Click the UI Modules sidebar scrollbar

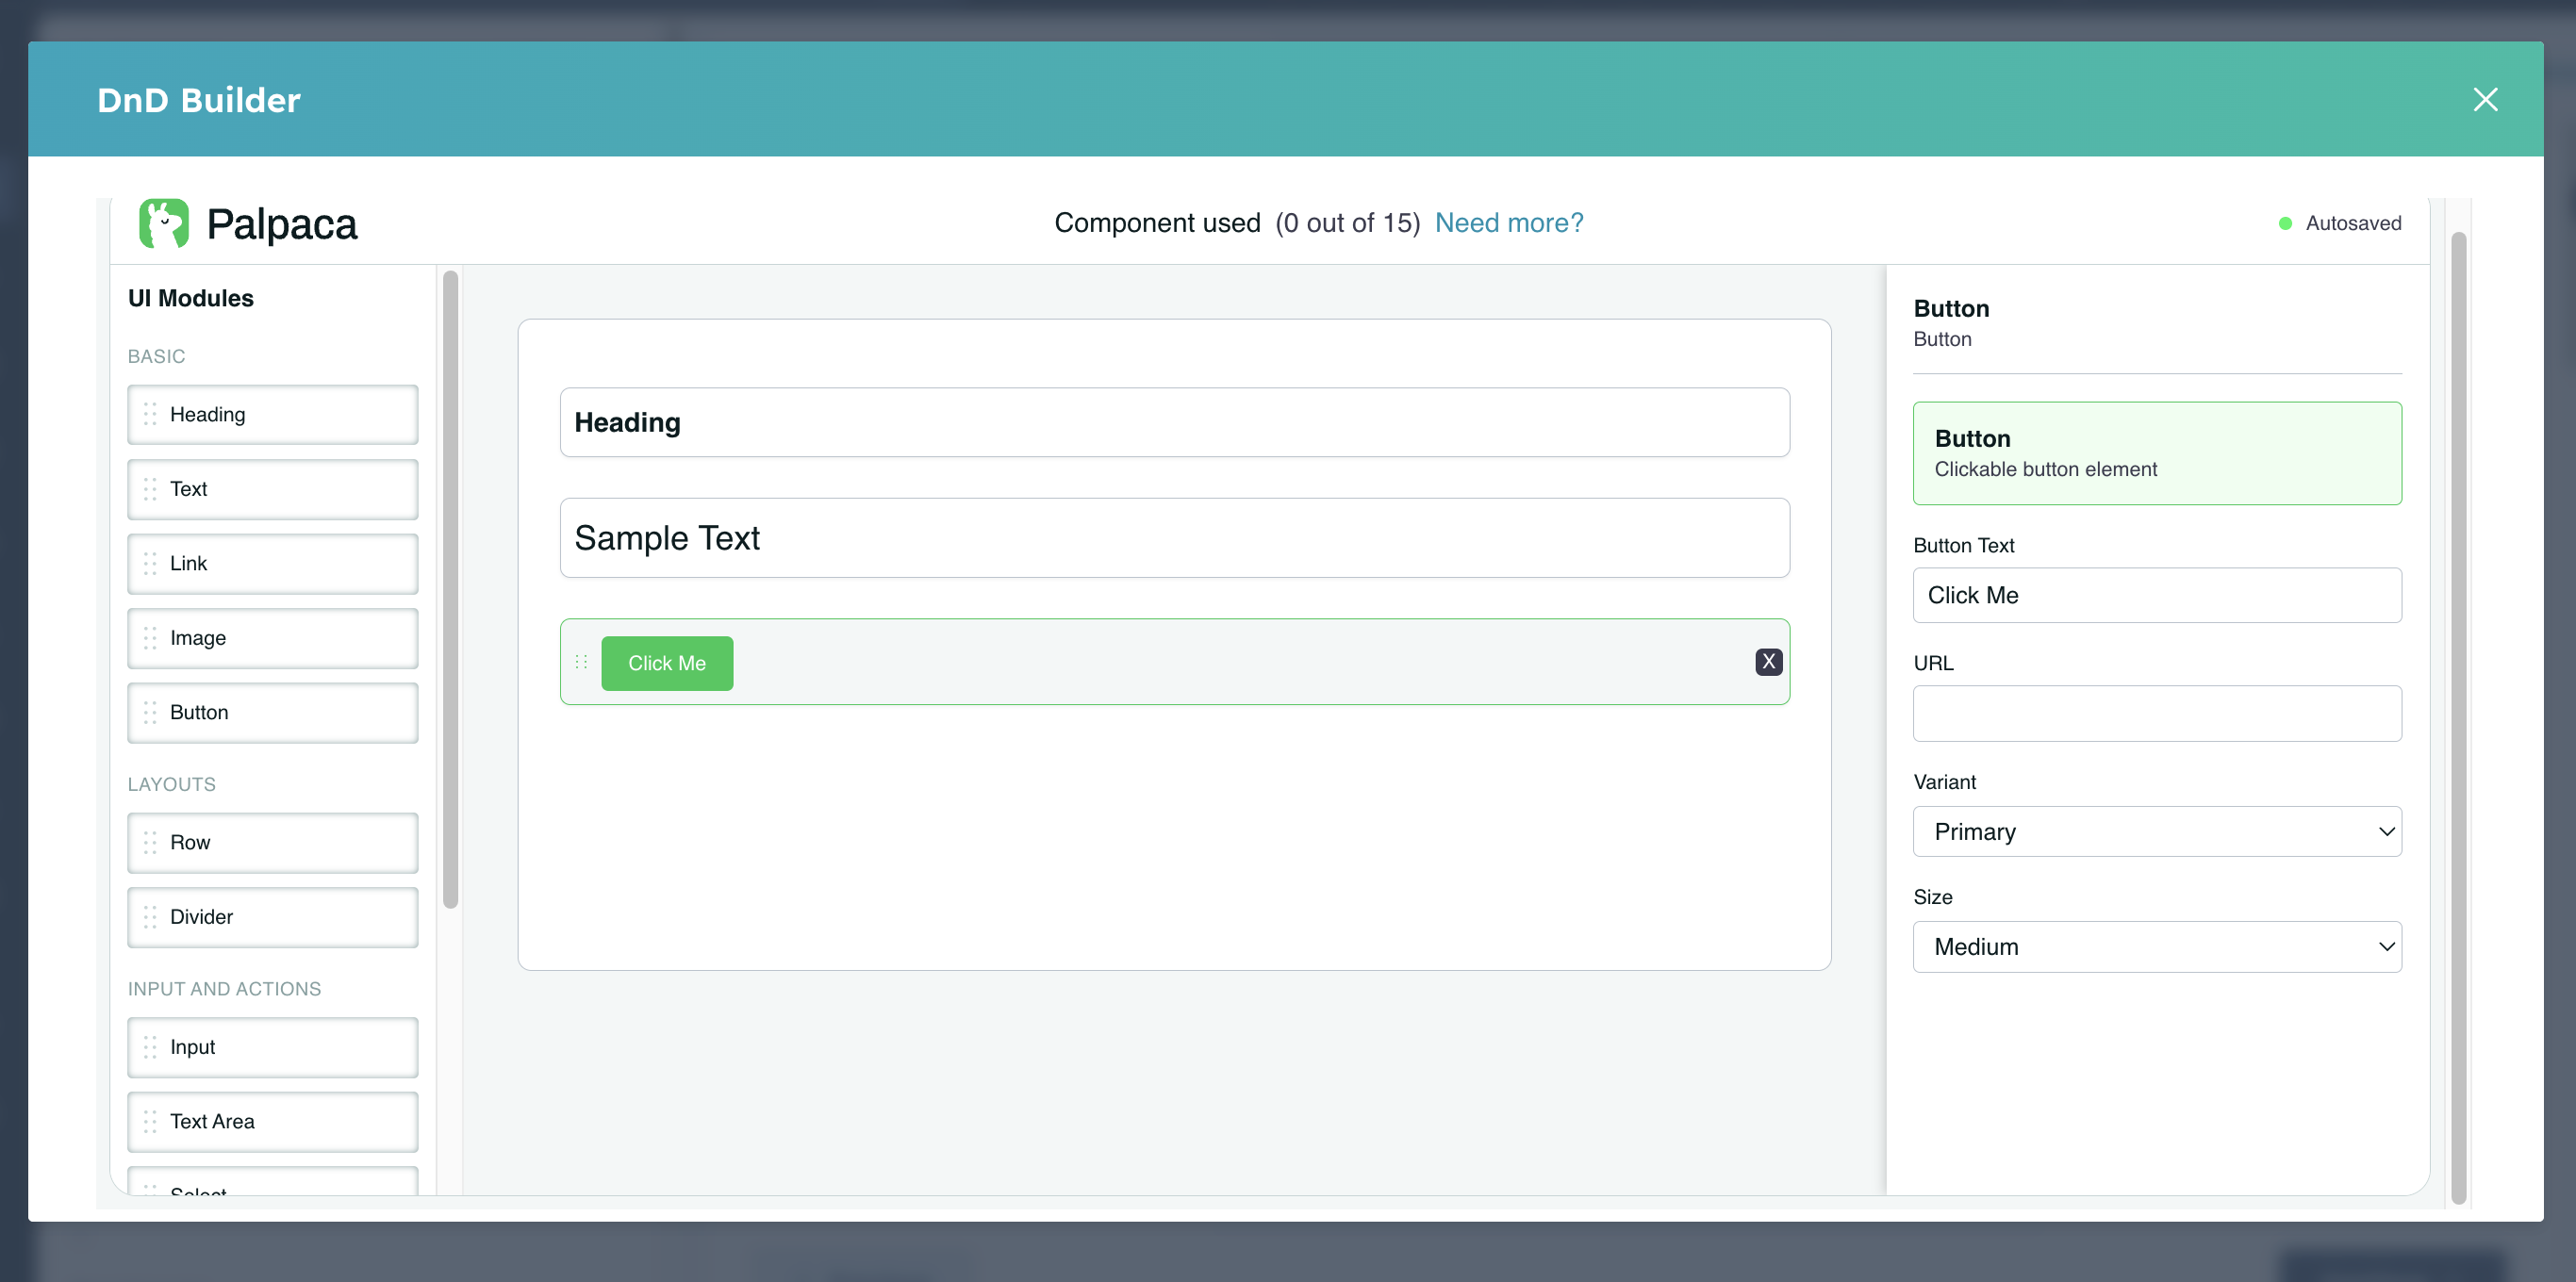(x=451, y=590)
